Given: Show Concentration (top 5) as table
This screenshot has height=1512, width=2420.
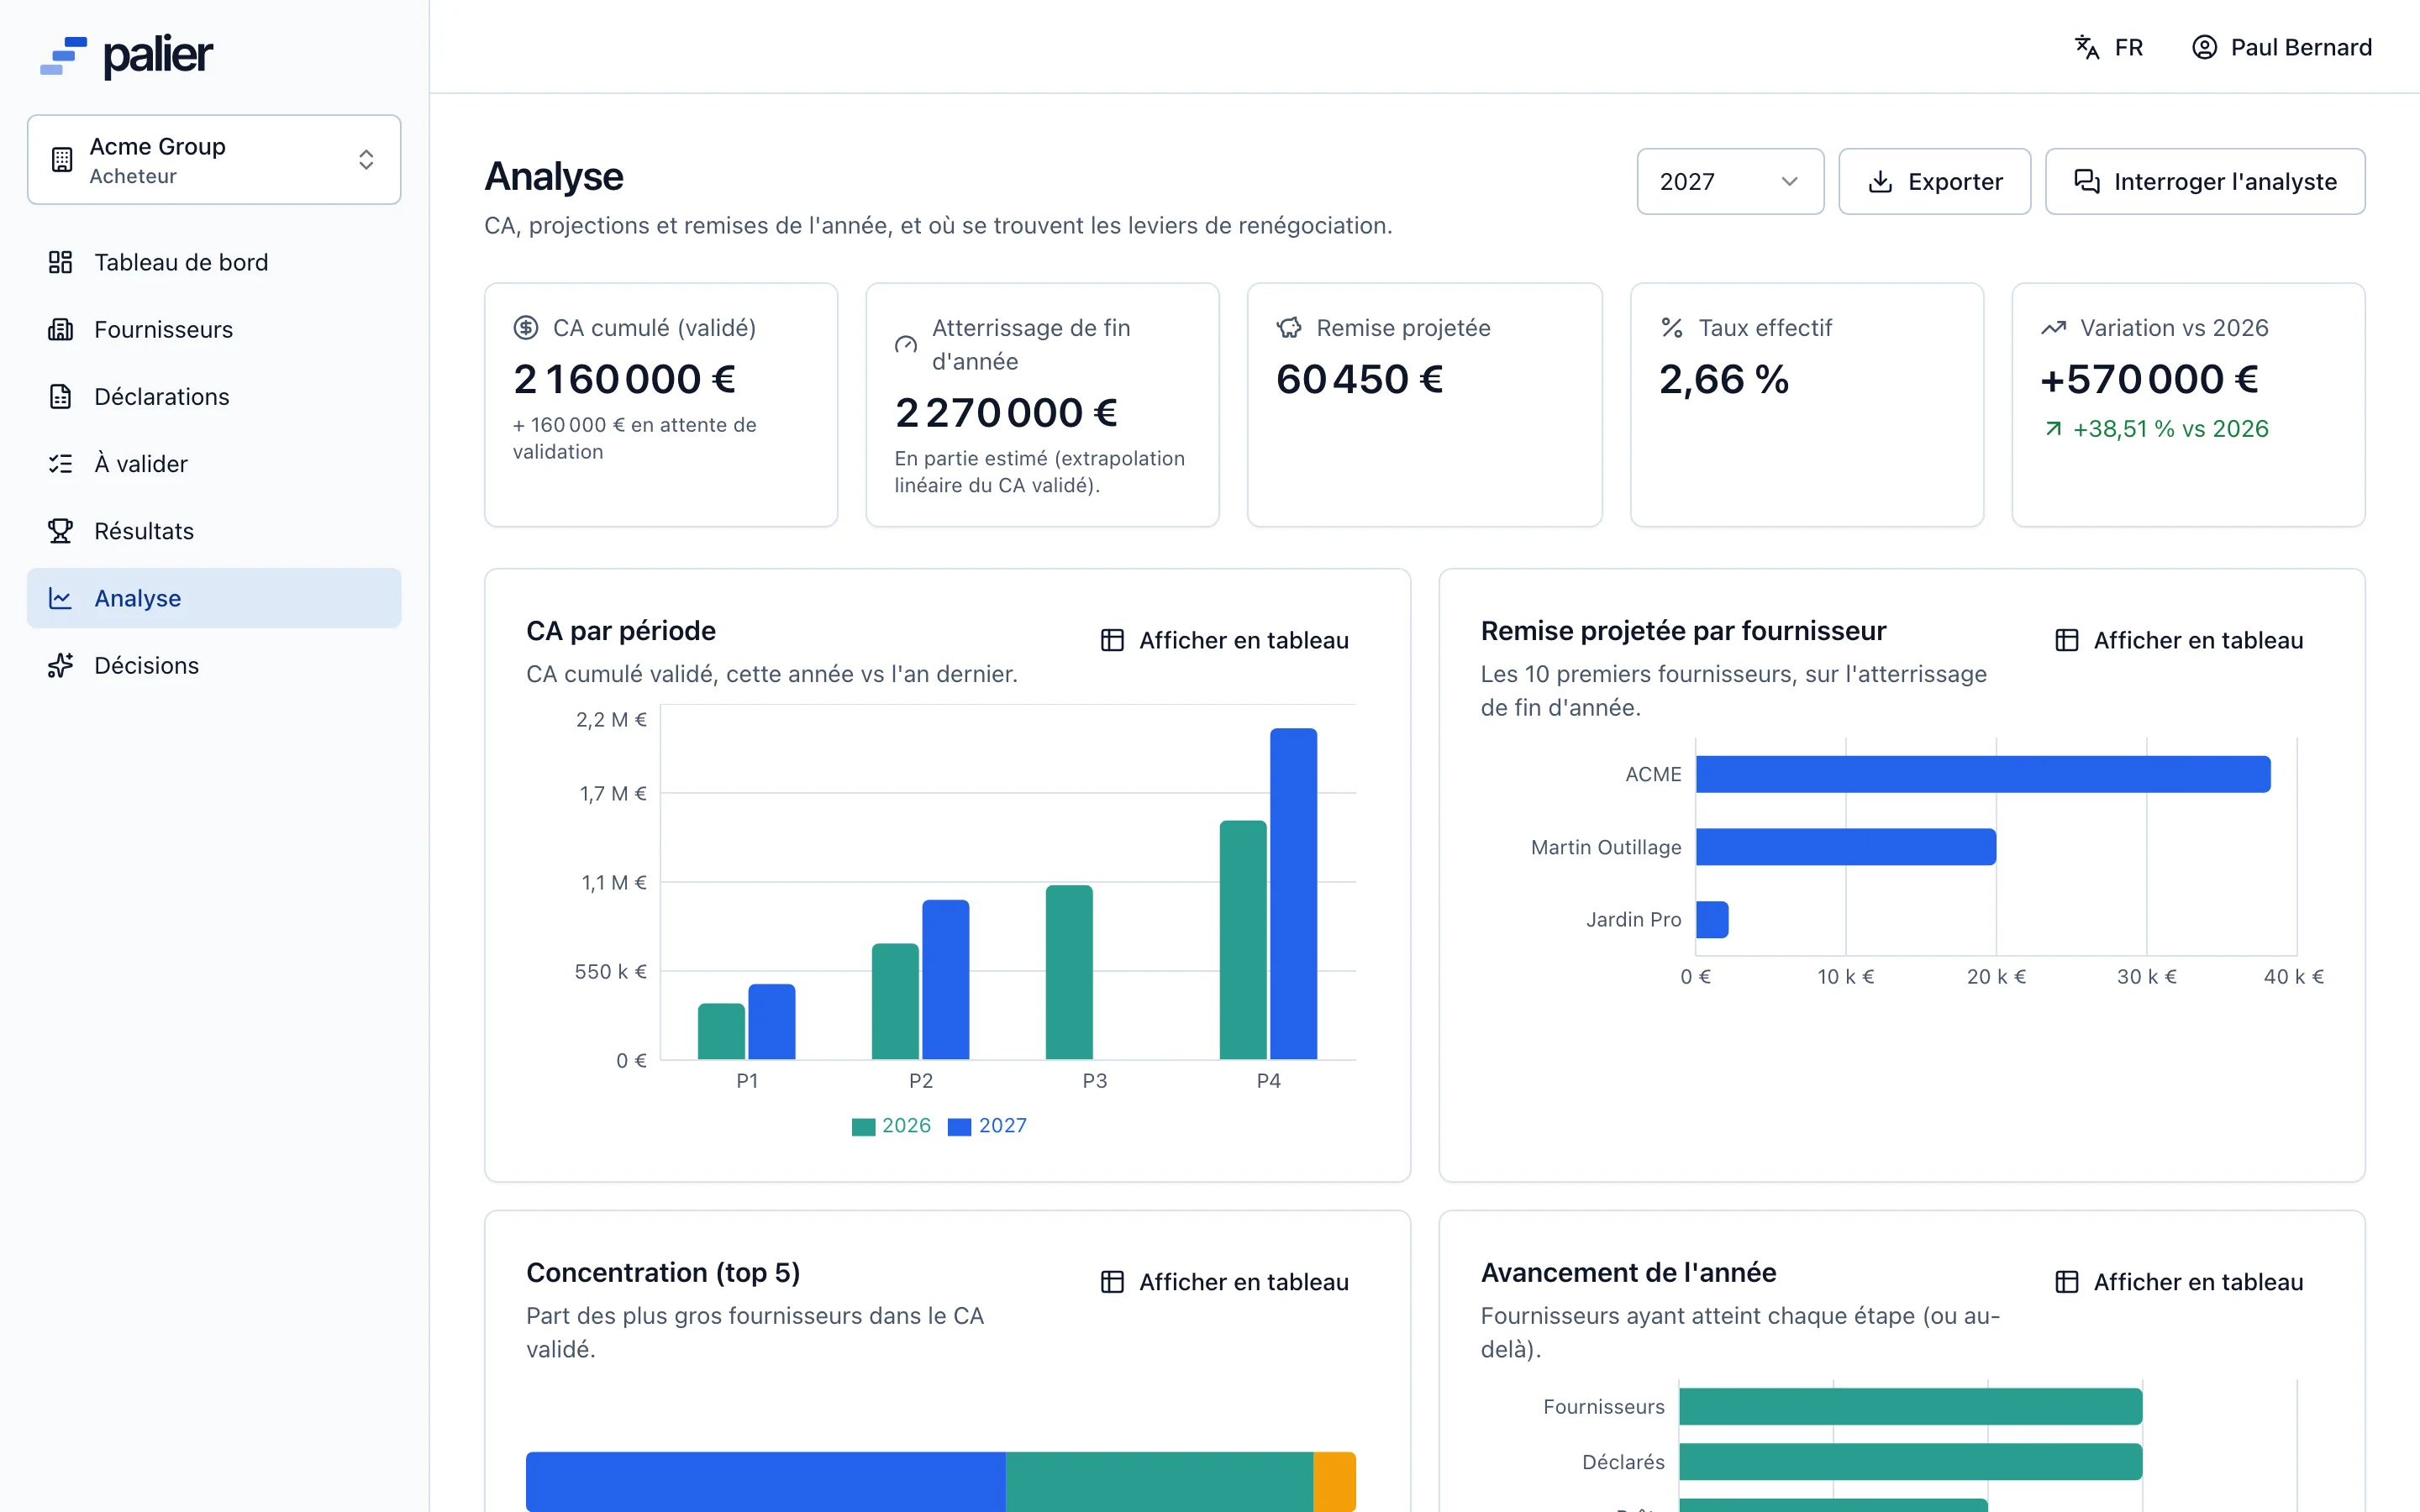Looking at the screenshot, I should tap(1224, 1282).
